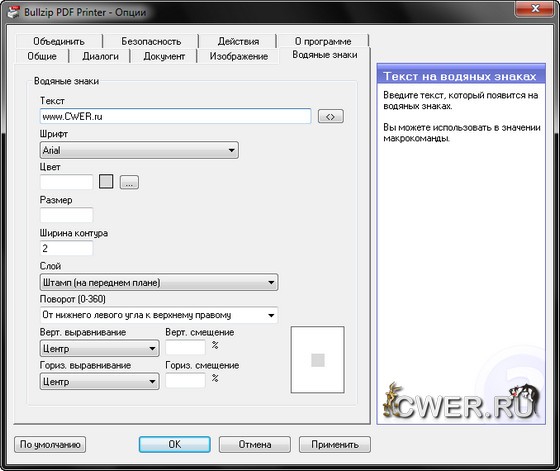Click the Bullzip printer icon in title bar

pyautogui.click(x=14, y=12)
